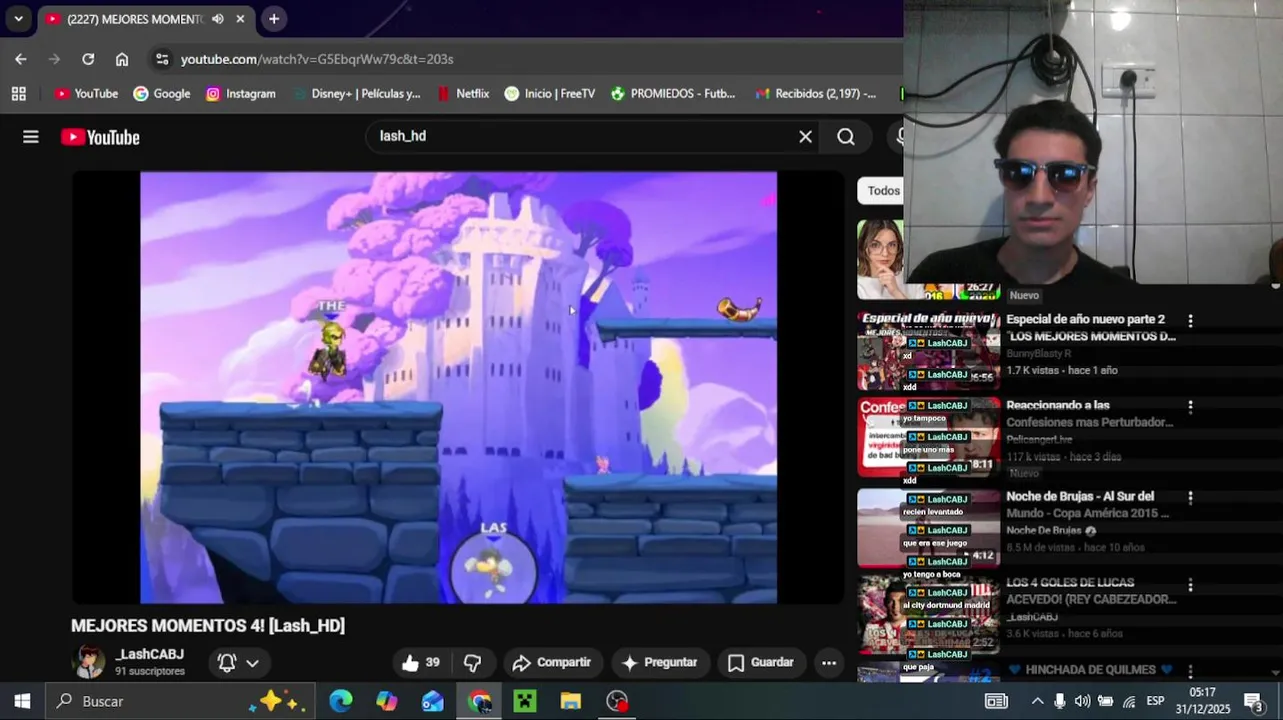This screenshot has height=720, width=1283.
Task: Reload the current page
Action: tap(88, 59)
